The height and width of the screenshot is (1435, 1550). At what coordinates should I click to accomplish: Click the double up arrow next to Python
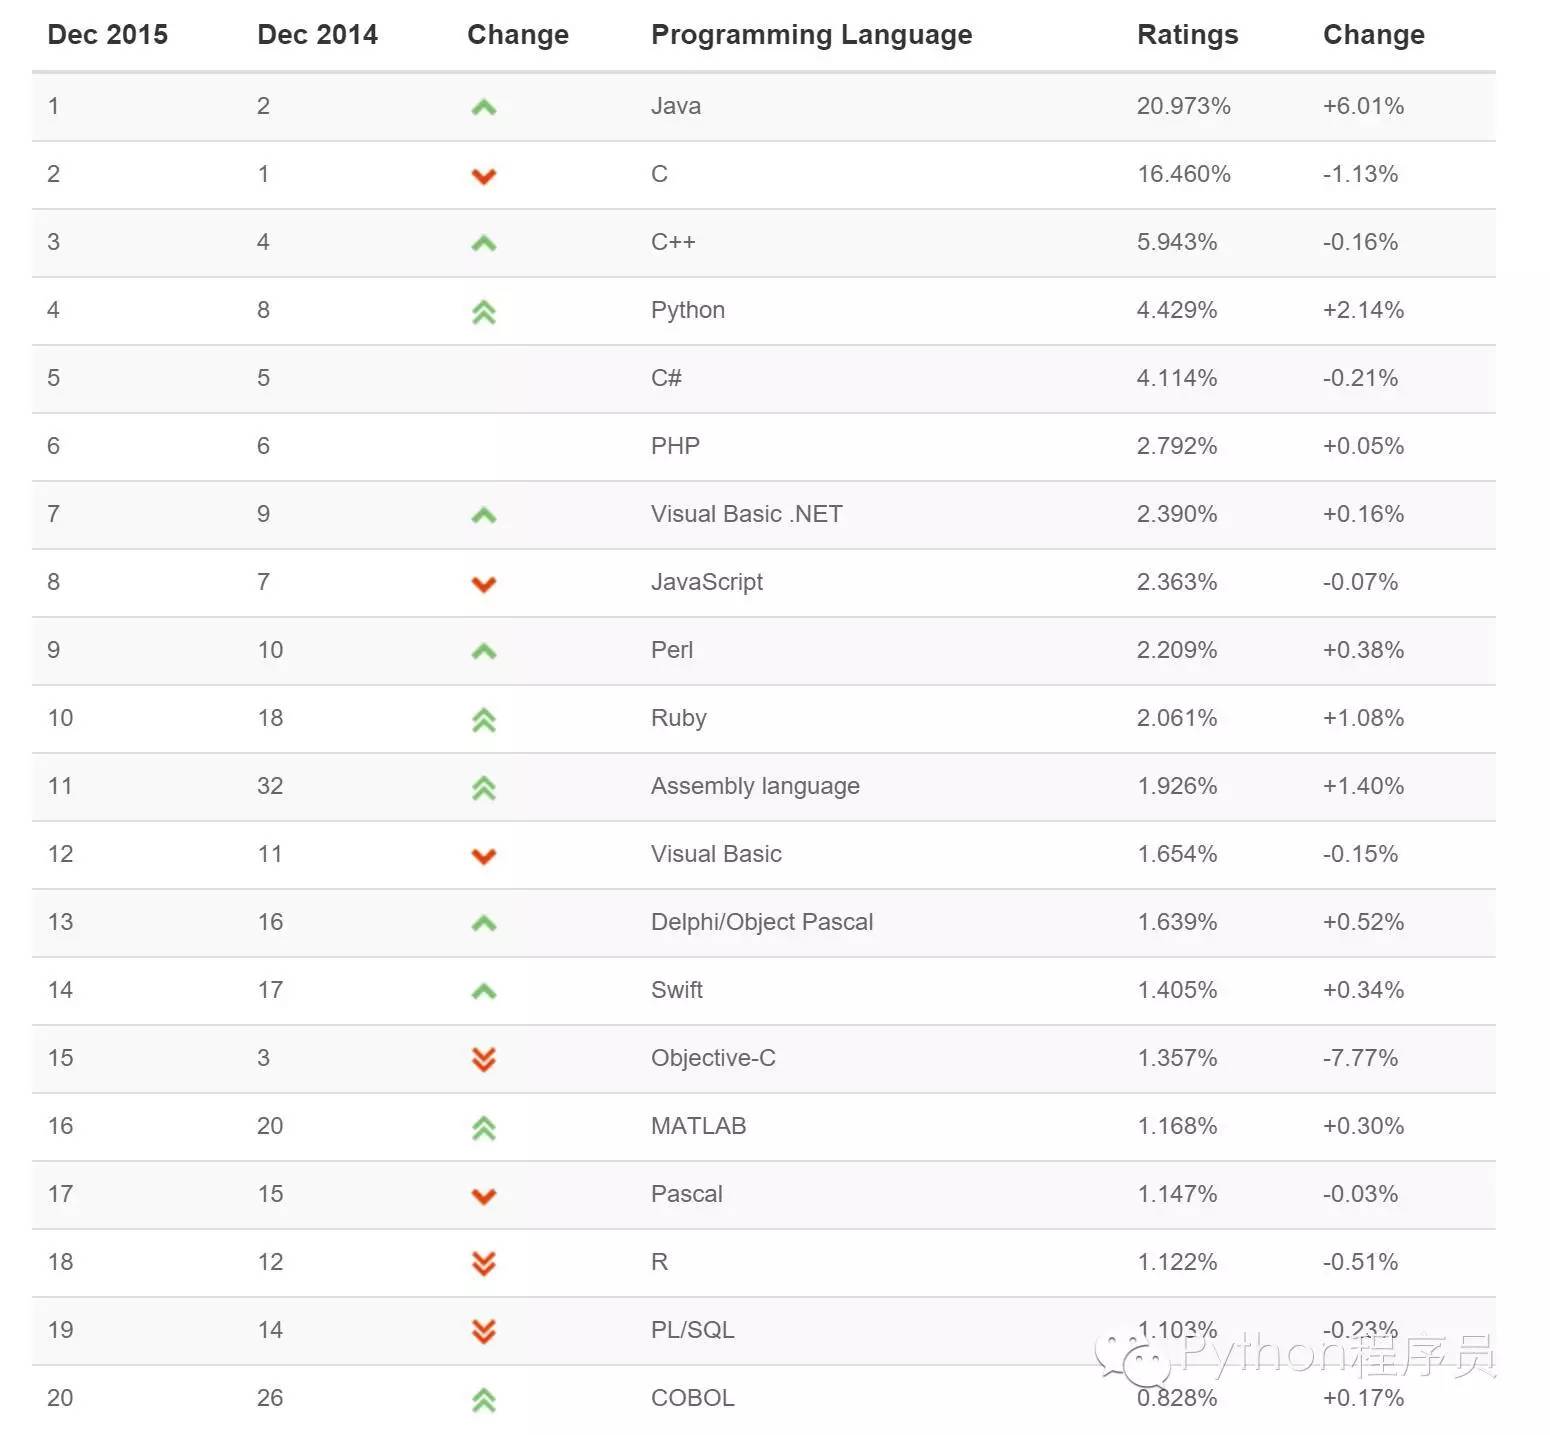(x=484, y=312)
